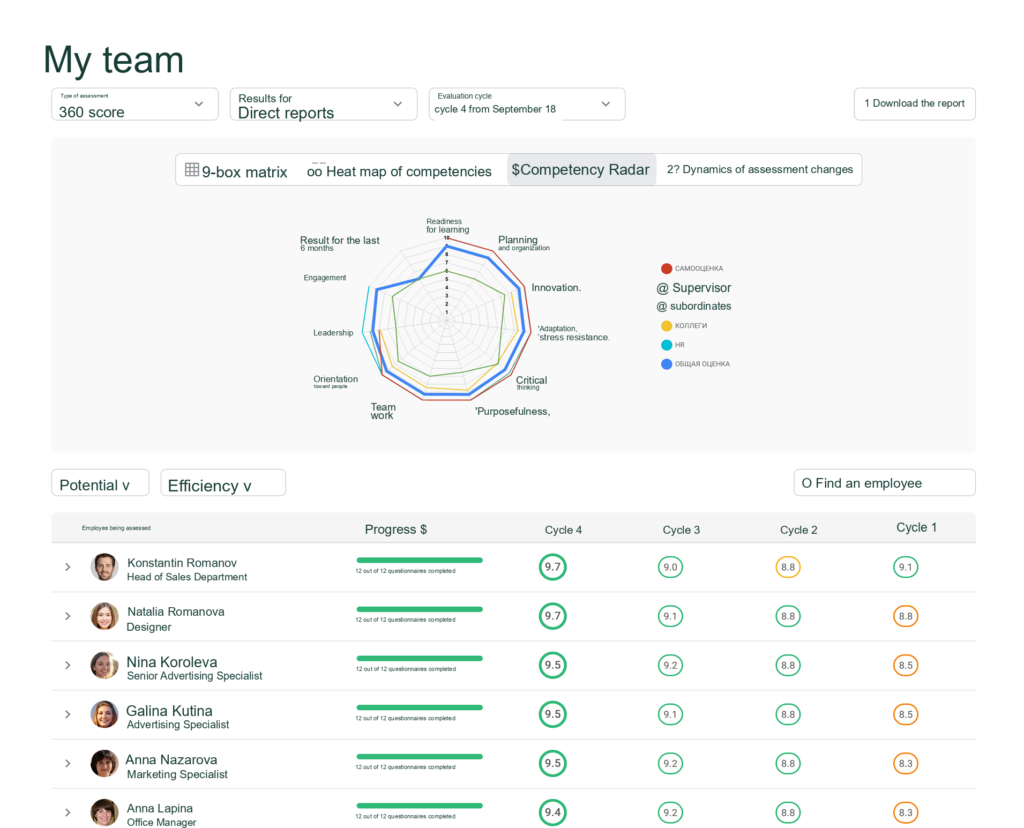The height and width of the screenshot is (828, 1024).
Task: Click Galina Kutina's avatar photo
Action: [104, 714]
